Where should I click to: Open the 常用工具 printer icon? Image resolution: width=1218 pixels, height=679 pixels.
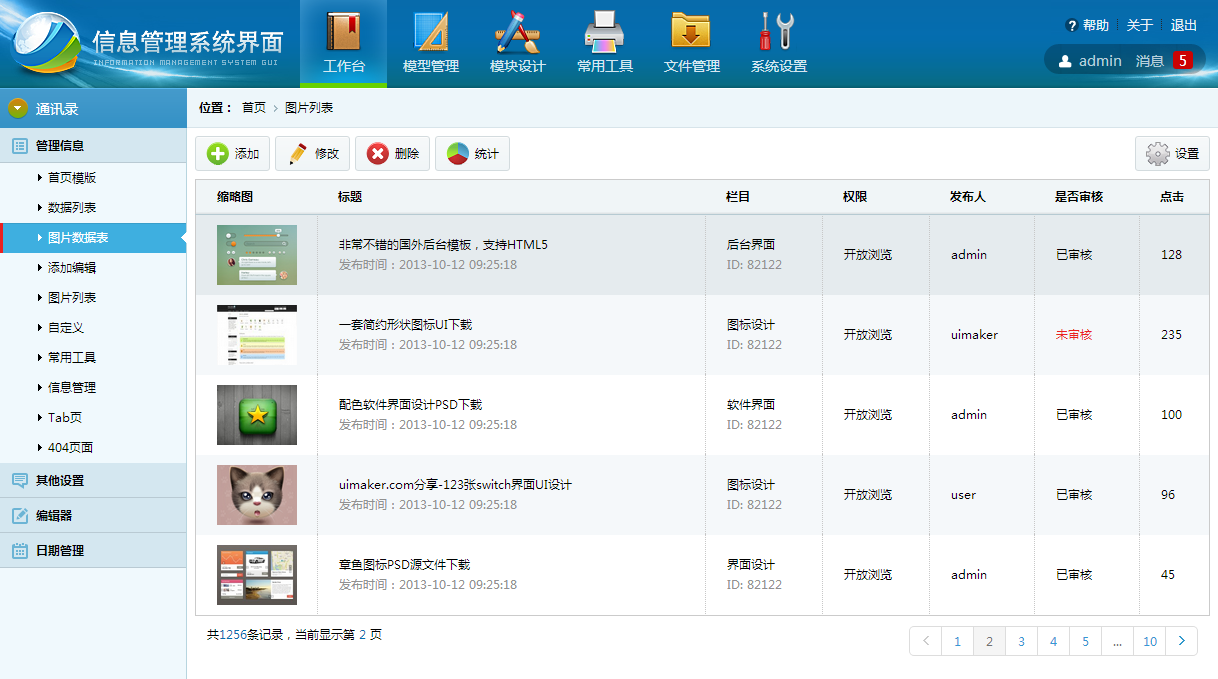(x=605, y=32)
